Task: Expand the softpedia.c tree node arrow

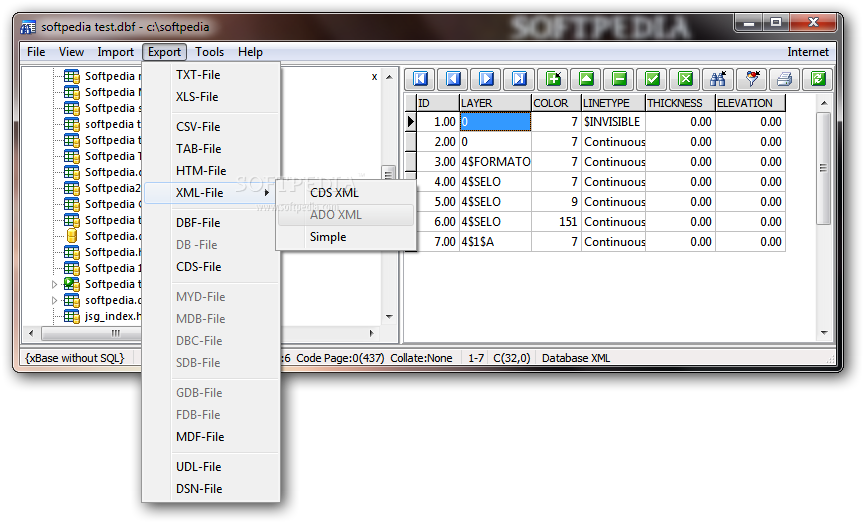Action: [54, 300]
